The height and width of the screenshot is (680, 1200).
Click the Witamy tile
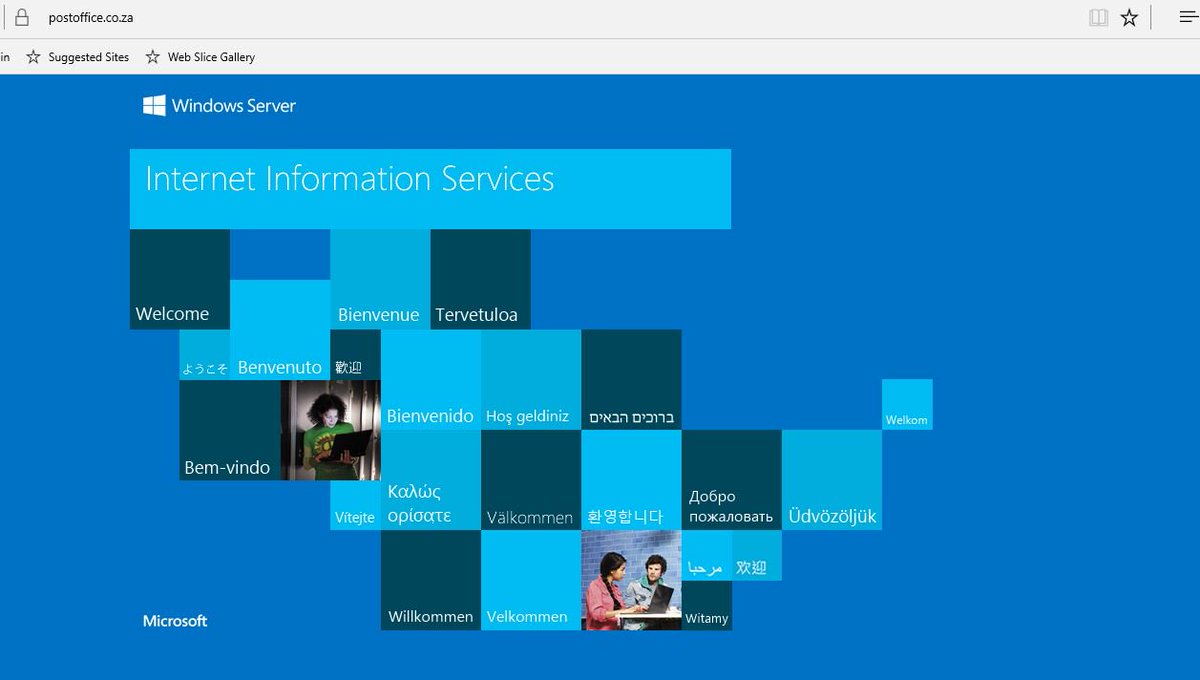tap(707, 605)
